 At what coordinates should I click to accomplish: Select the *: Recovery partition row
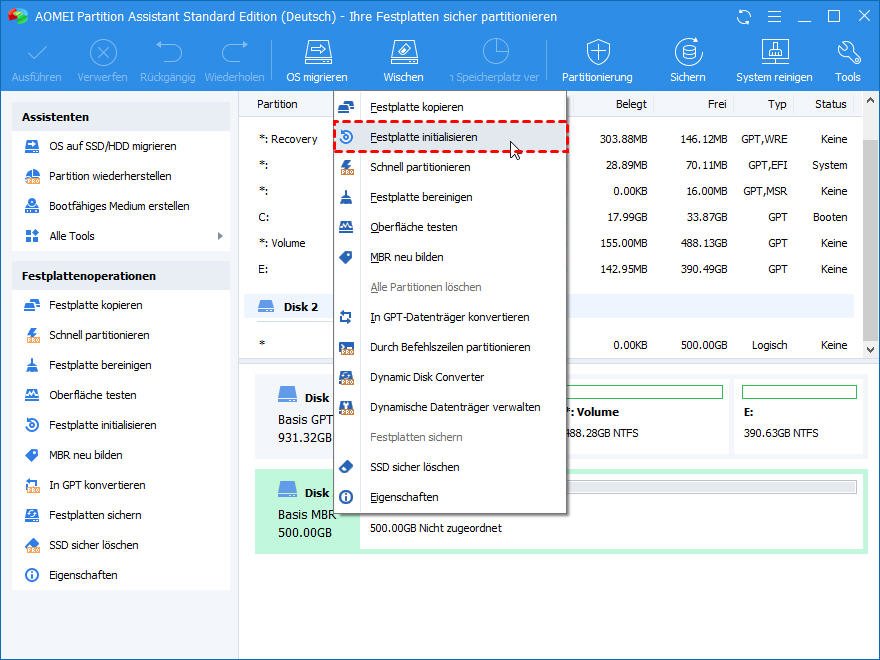(x=550, y=139)
